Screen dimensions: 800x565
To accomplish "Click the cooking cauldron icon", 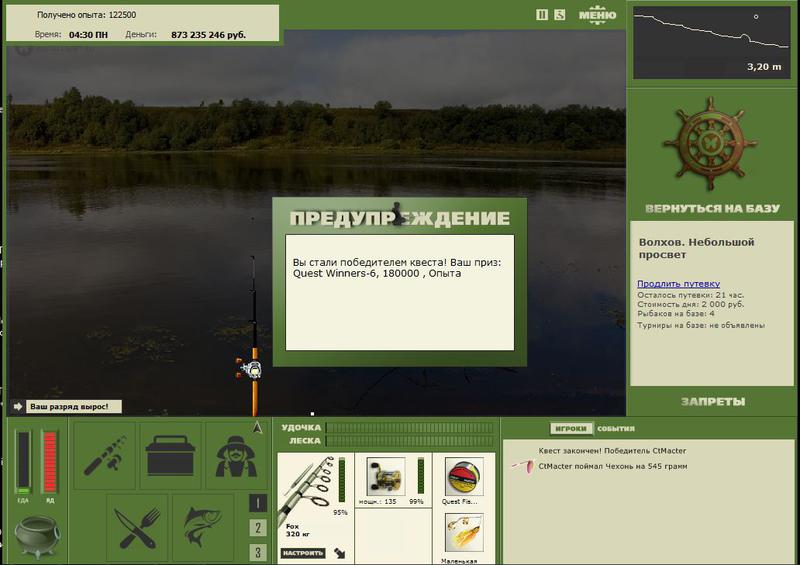I will click(36, 537).
